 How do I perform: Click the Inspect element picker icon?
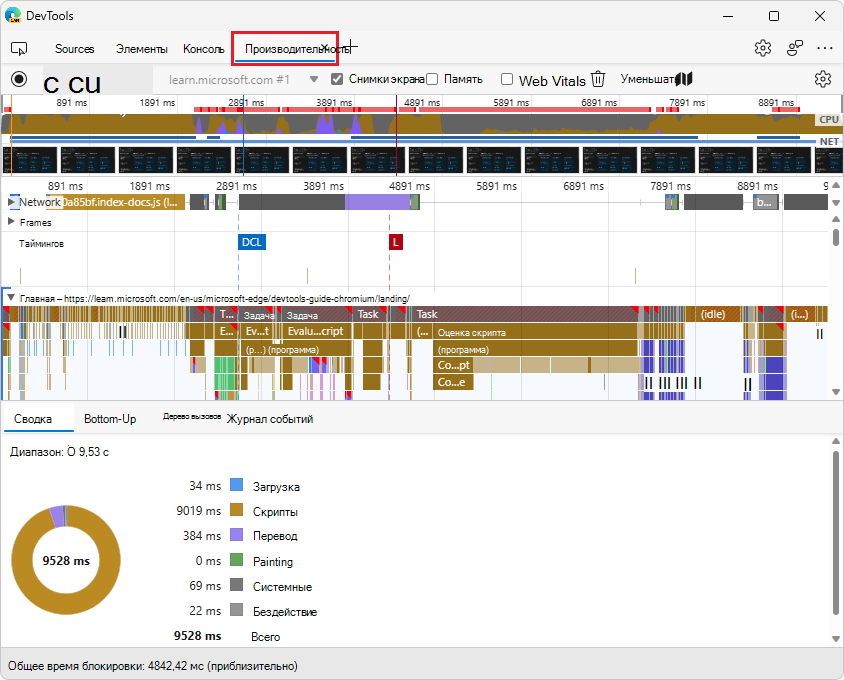[19, 49]
